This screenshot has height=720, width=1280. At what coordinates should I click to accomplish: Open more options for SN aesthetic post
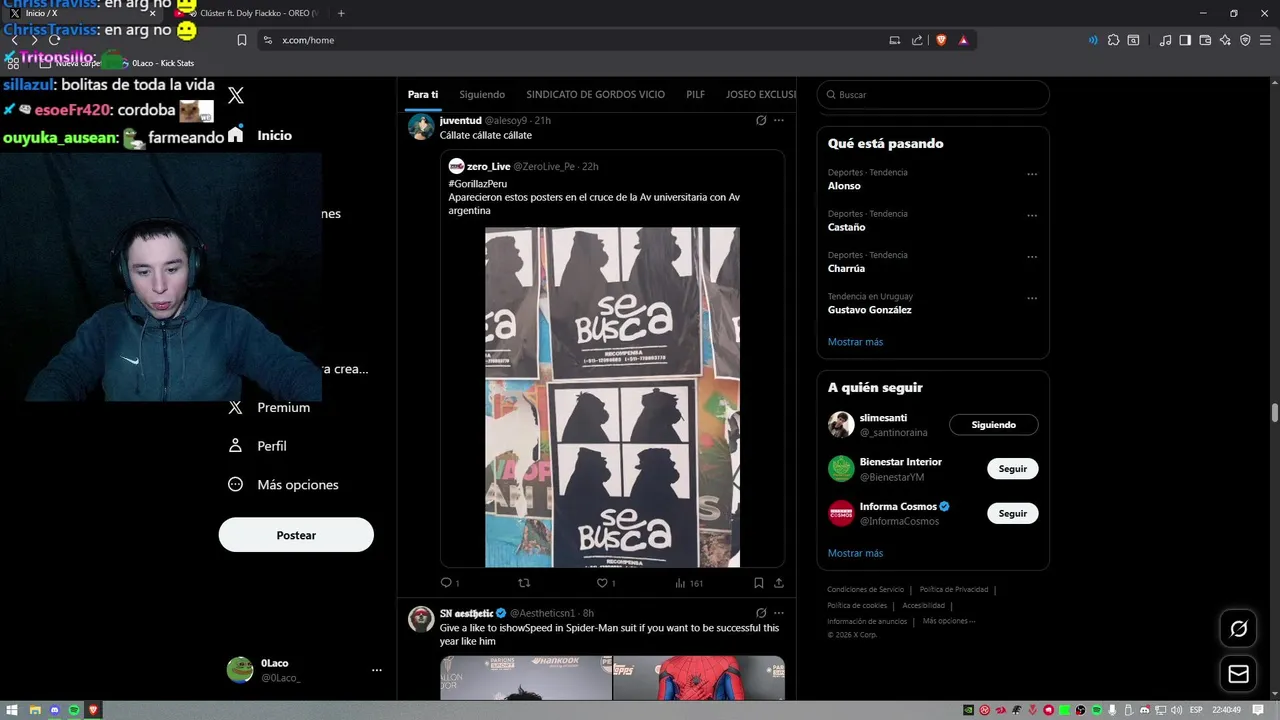pos(779,613)
